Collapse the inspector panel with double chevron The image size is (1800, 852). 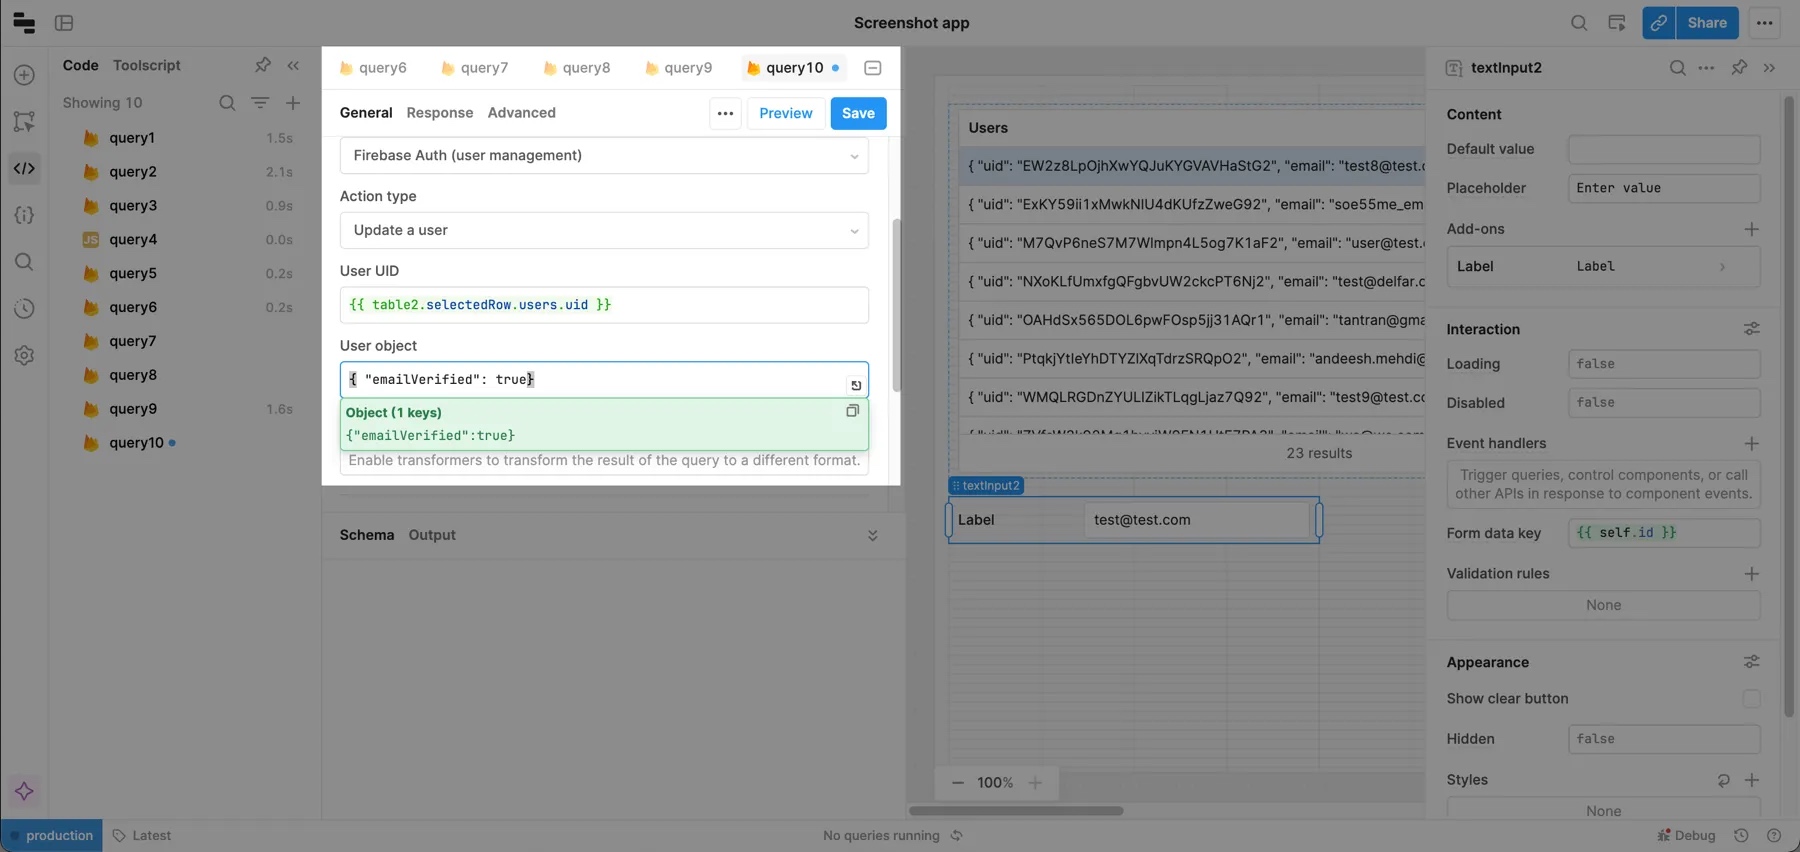(x=1770, y=68)
